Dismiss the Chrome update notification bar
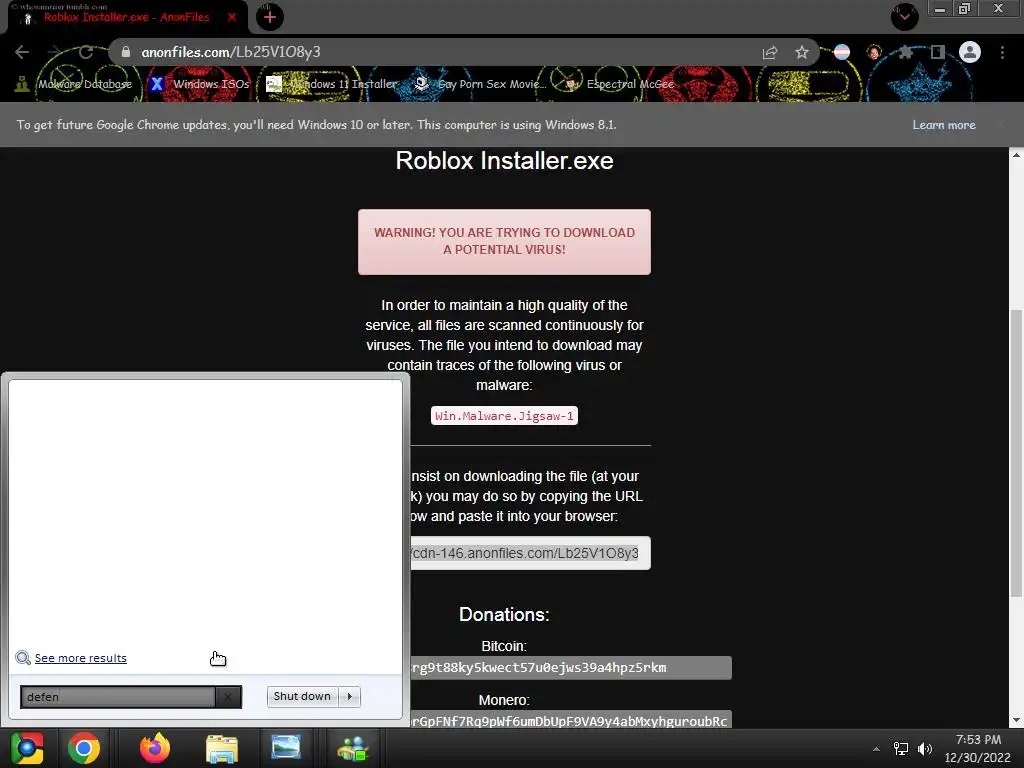This screenshot has height=768, width=1024. 1000,125
